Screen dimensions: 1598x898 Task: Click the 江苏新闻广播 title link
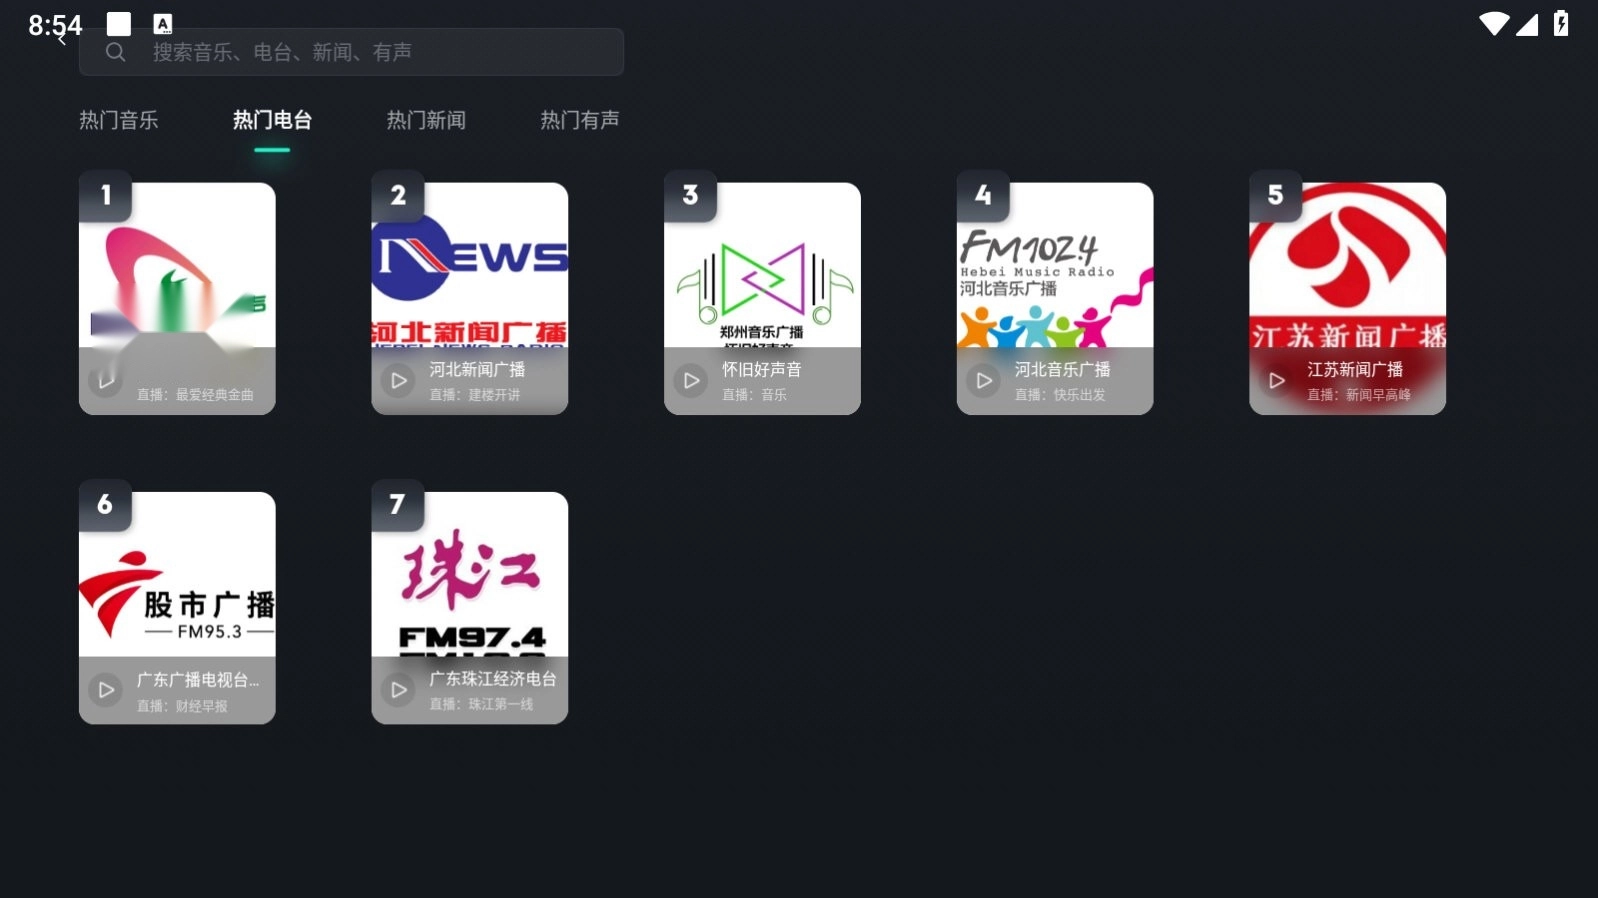click(x=1354, y=369)
